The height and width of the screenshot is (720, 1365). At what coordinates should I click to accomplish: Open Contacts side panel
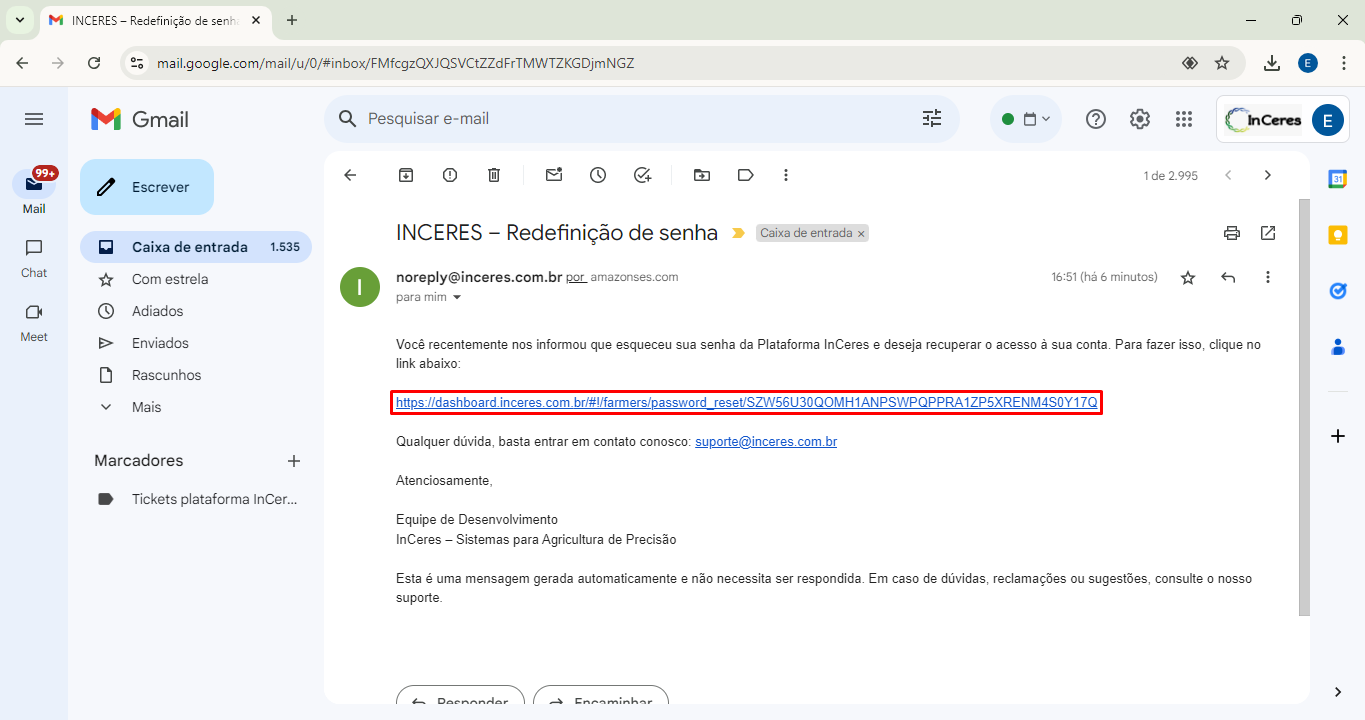click(x=1338, y=347)
